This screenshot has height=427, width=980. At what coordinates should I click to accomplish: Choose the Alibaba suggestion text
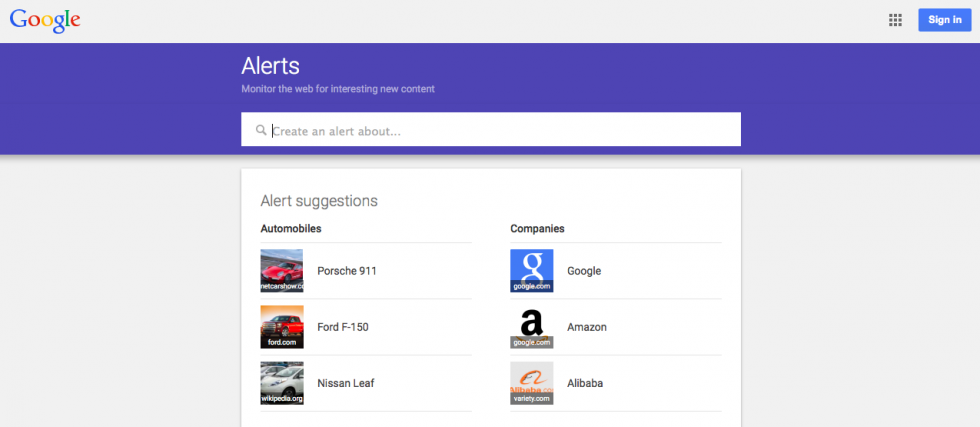click(x=585, y=383)
